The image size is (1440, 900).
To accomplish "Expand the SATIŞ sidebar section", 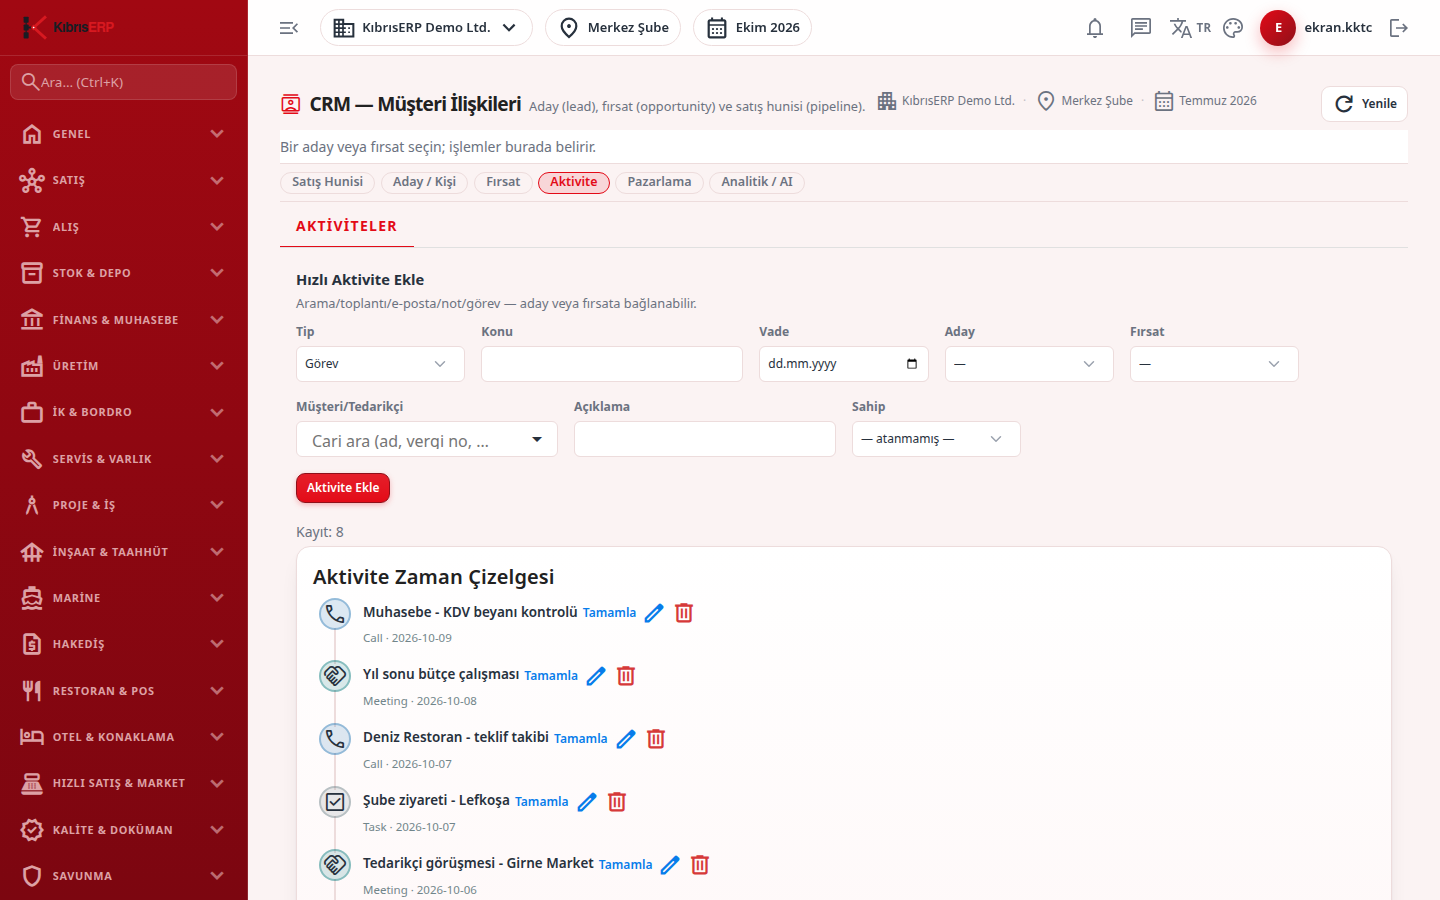I will (124, 181).
